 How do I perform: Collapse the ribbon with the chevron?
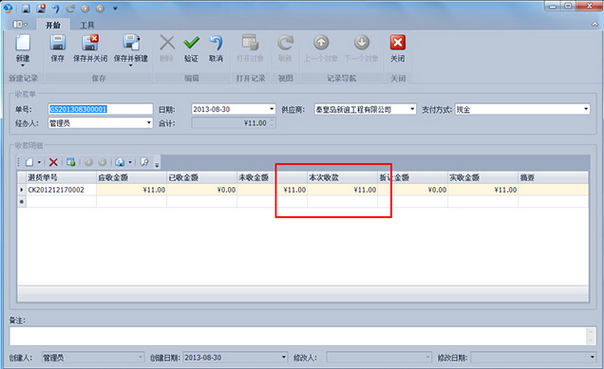point(594,24)
